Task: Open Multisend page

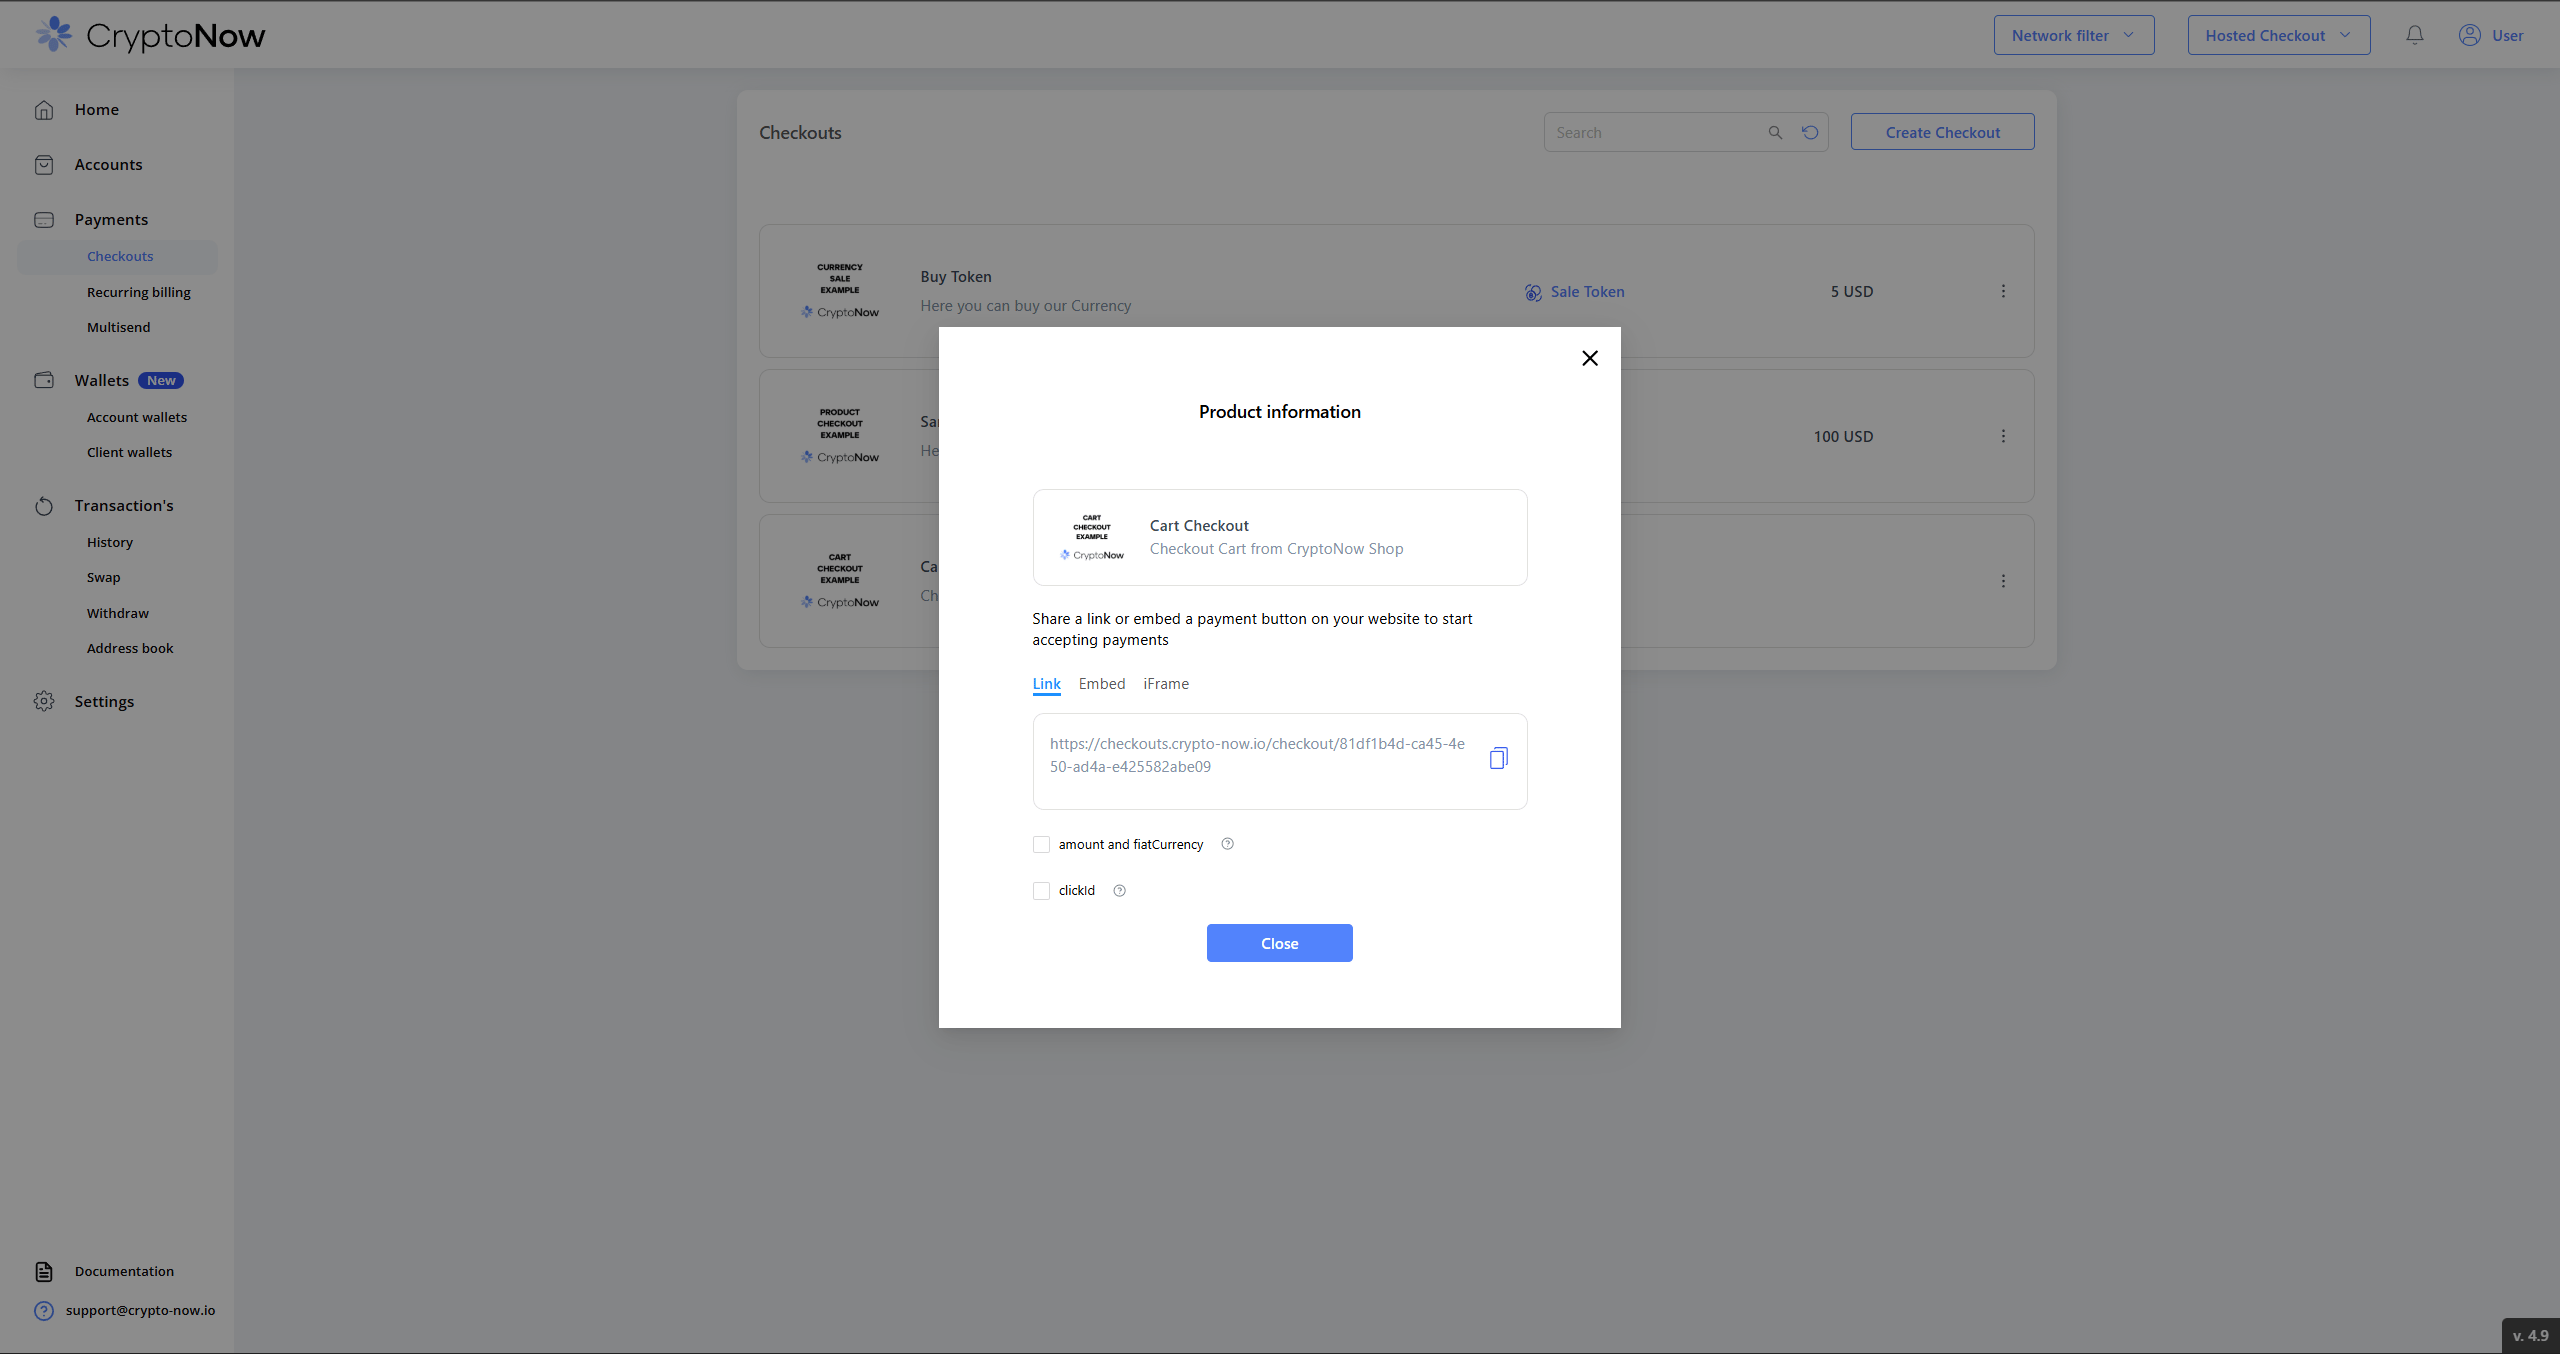Action: tap(118, 327)
